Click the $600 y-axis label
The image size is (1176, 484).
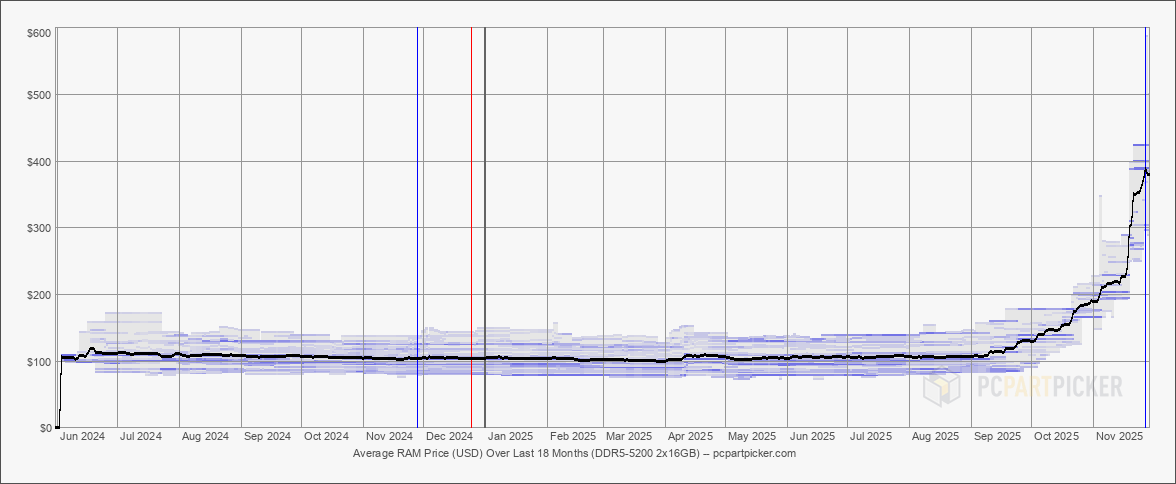tap(39, 33)
